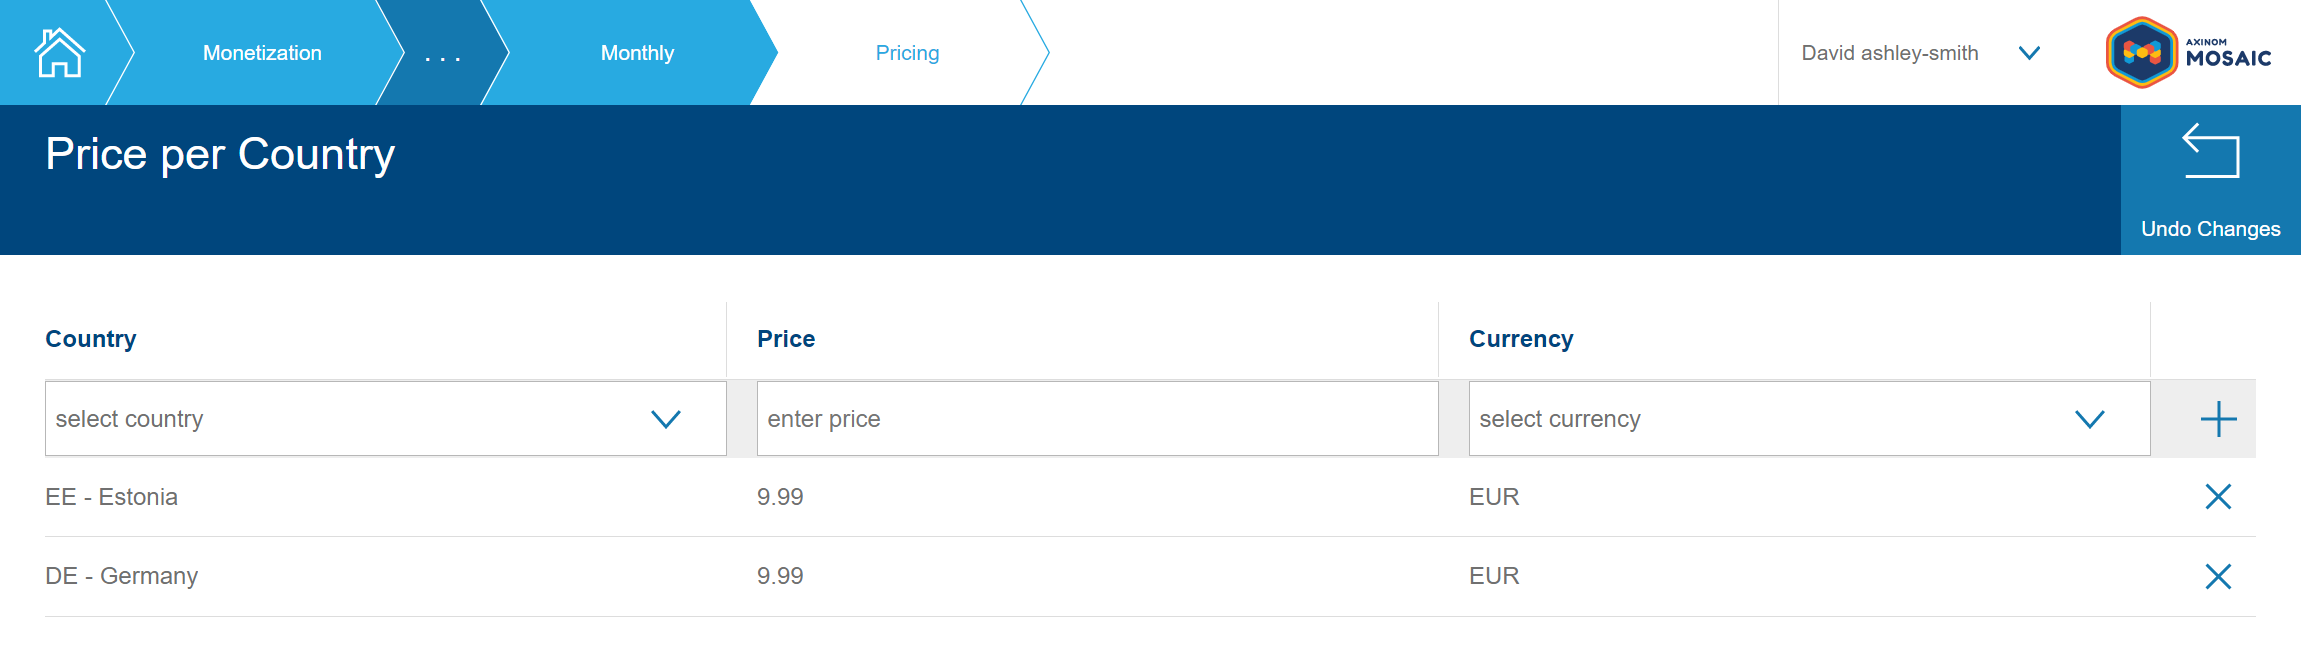Select the EE - Estonia row
This screenshot has width=2301, height=645.
[112, 497]
